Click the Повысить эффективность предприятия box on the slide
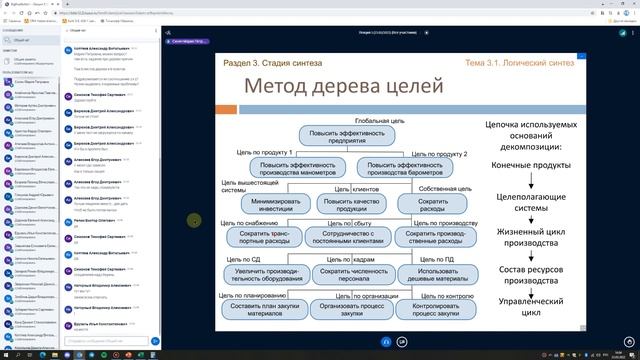Viewport: 640px width, 360px height. (x=347, y=136)
